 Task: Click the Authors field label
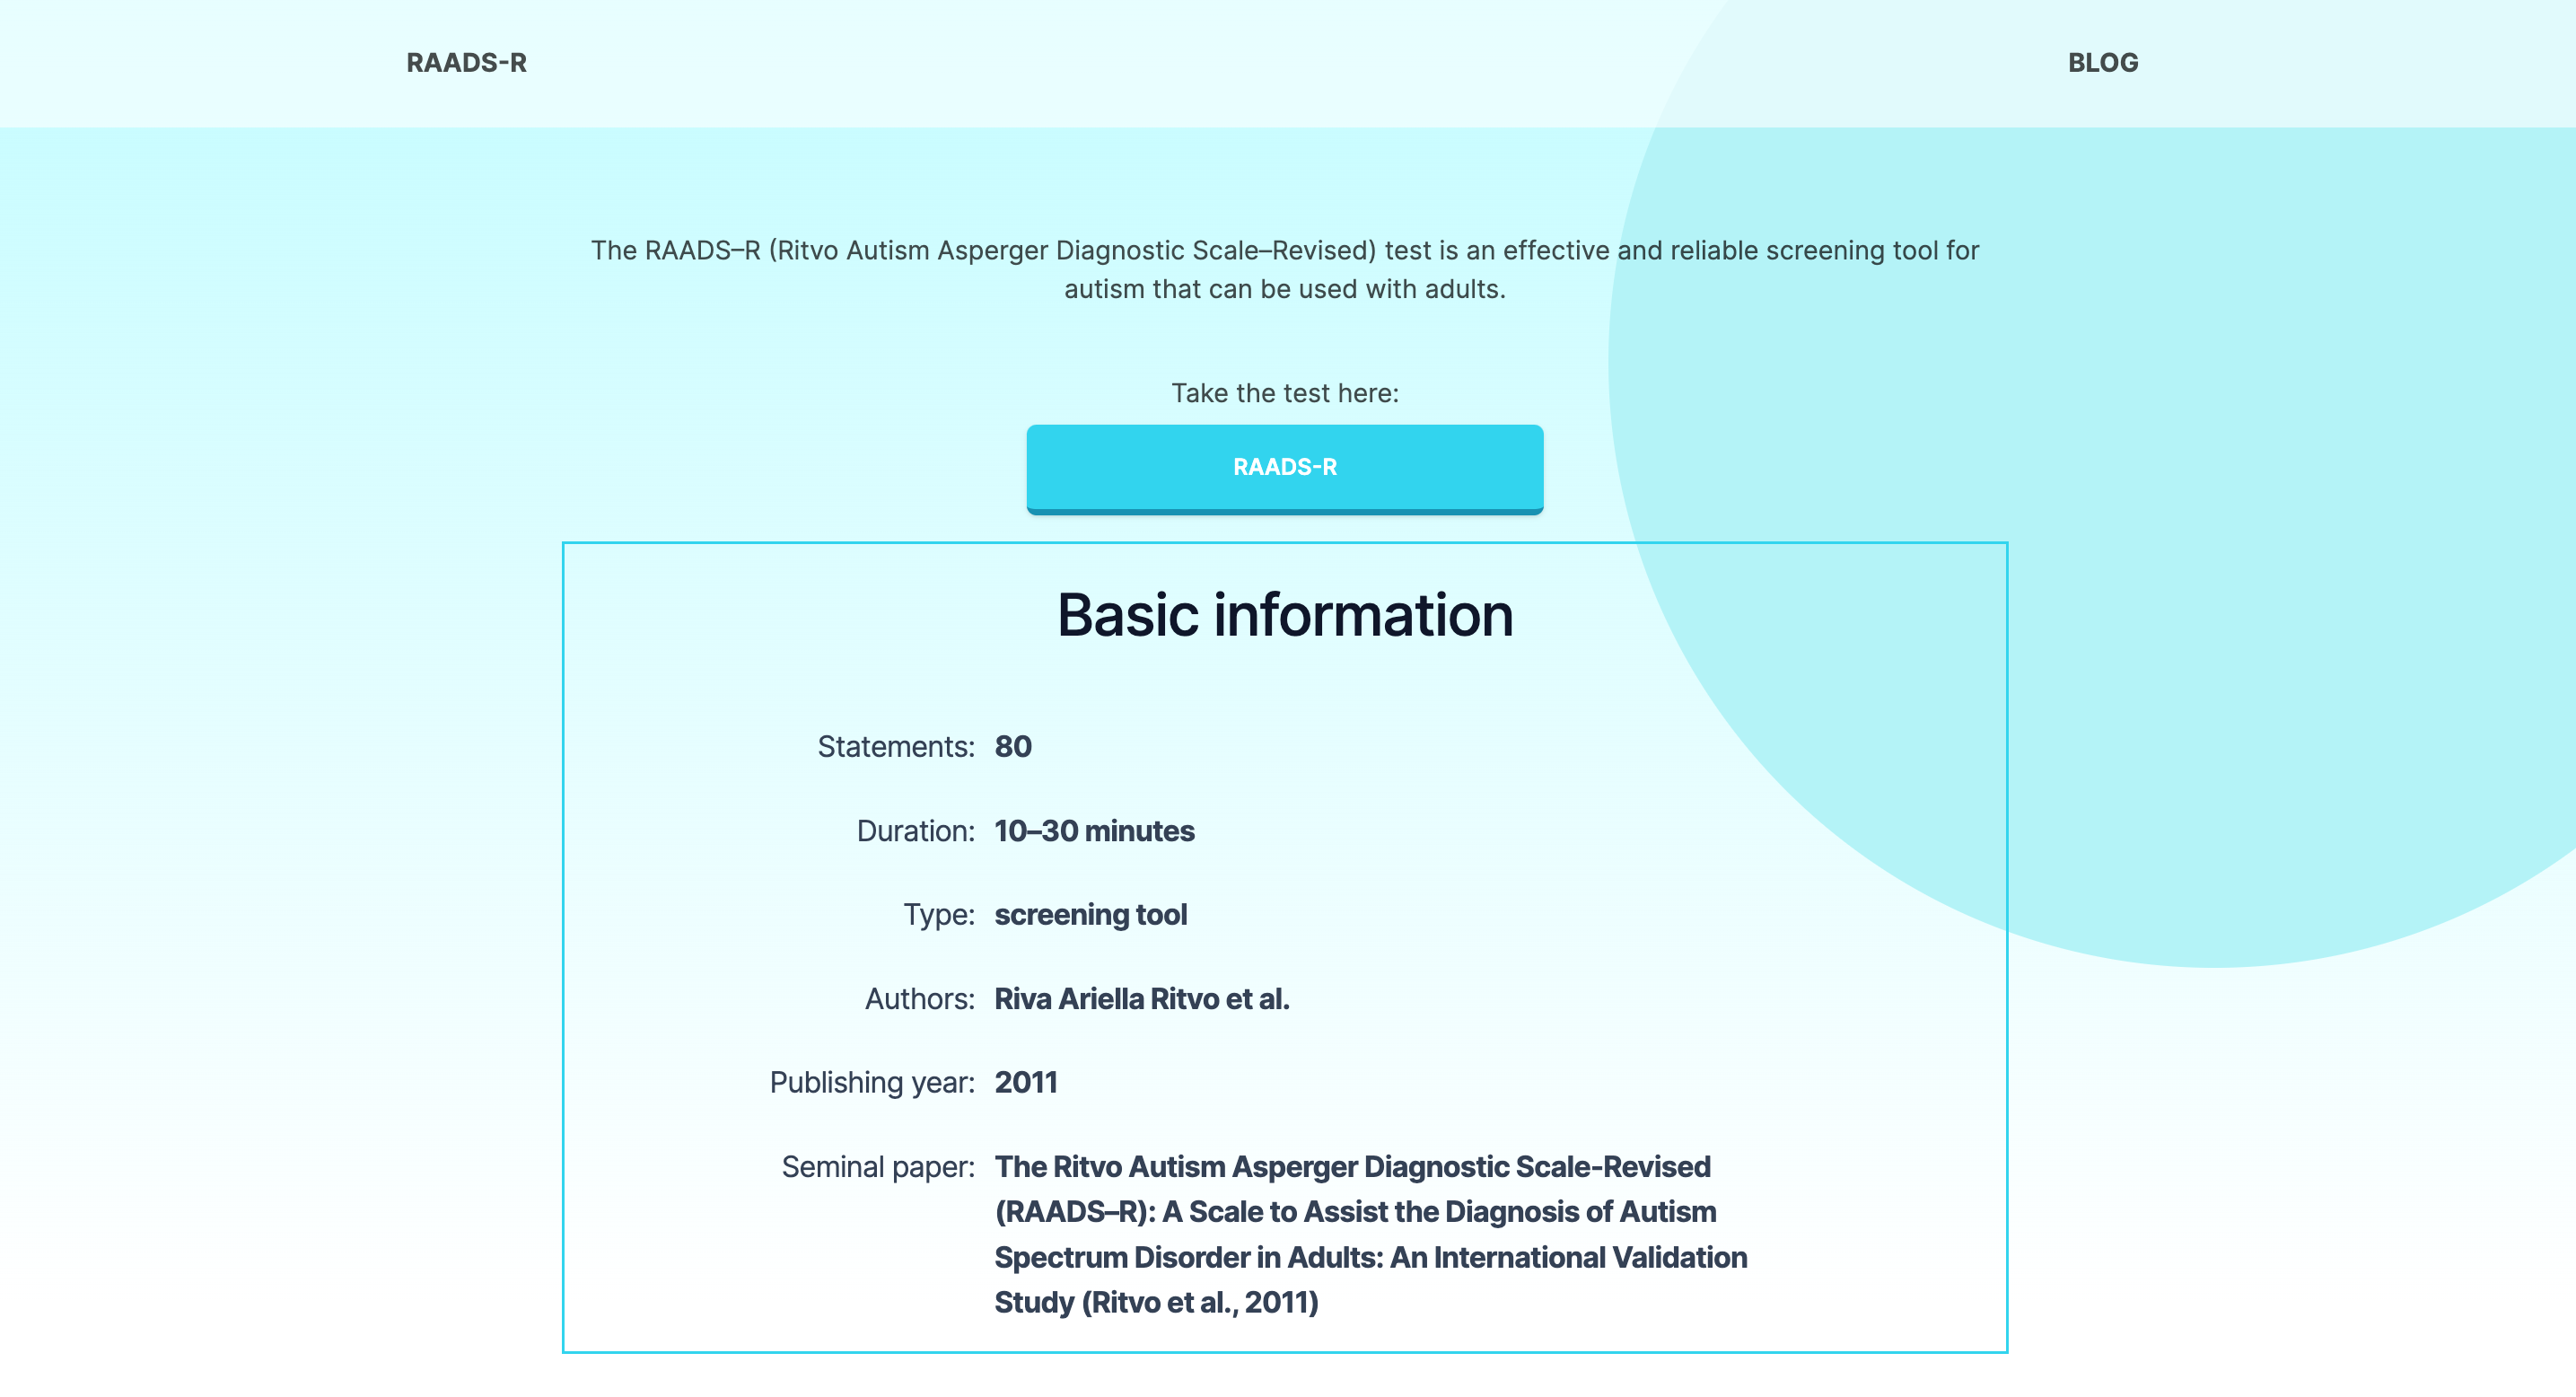click(919, 998)
